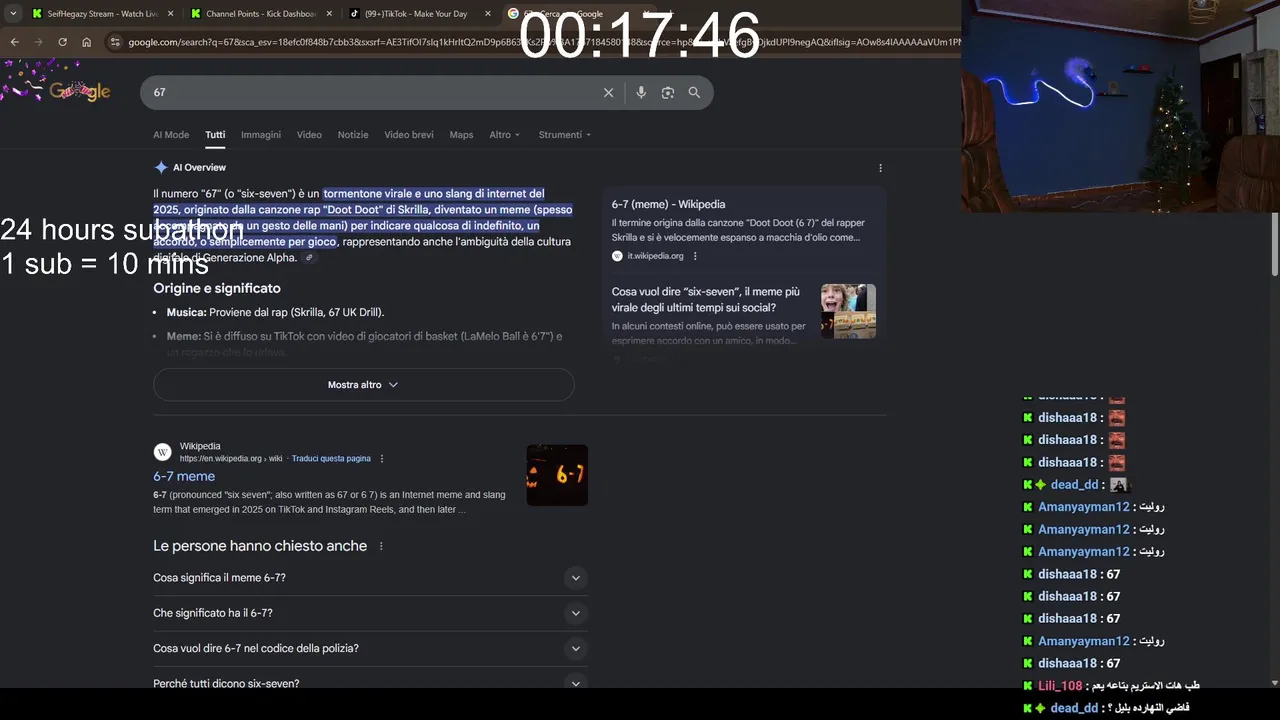The width and height of the screenshot is (1280, 720).
Task: Click the webcam feed overlay
Action: 1120,106
